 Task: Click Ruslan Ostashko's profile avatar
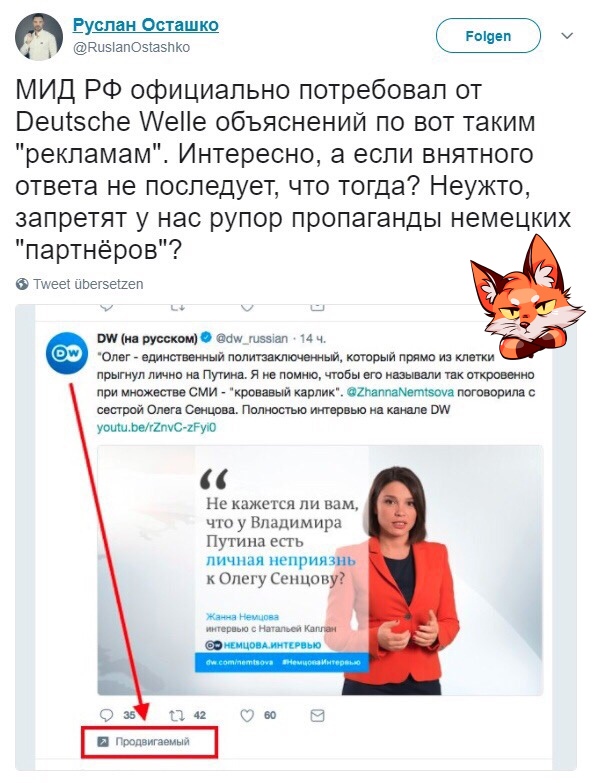tap(39, 37)
